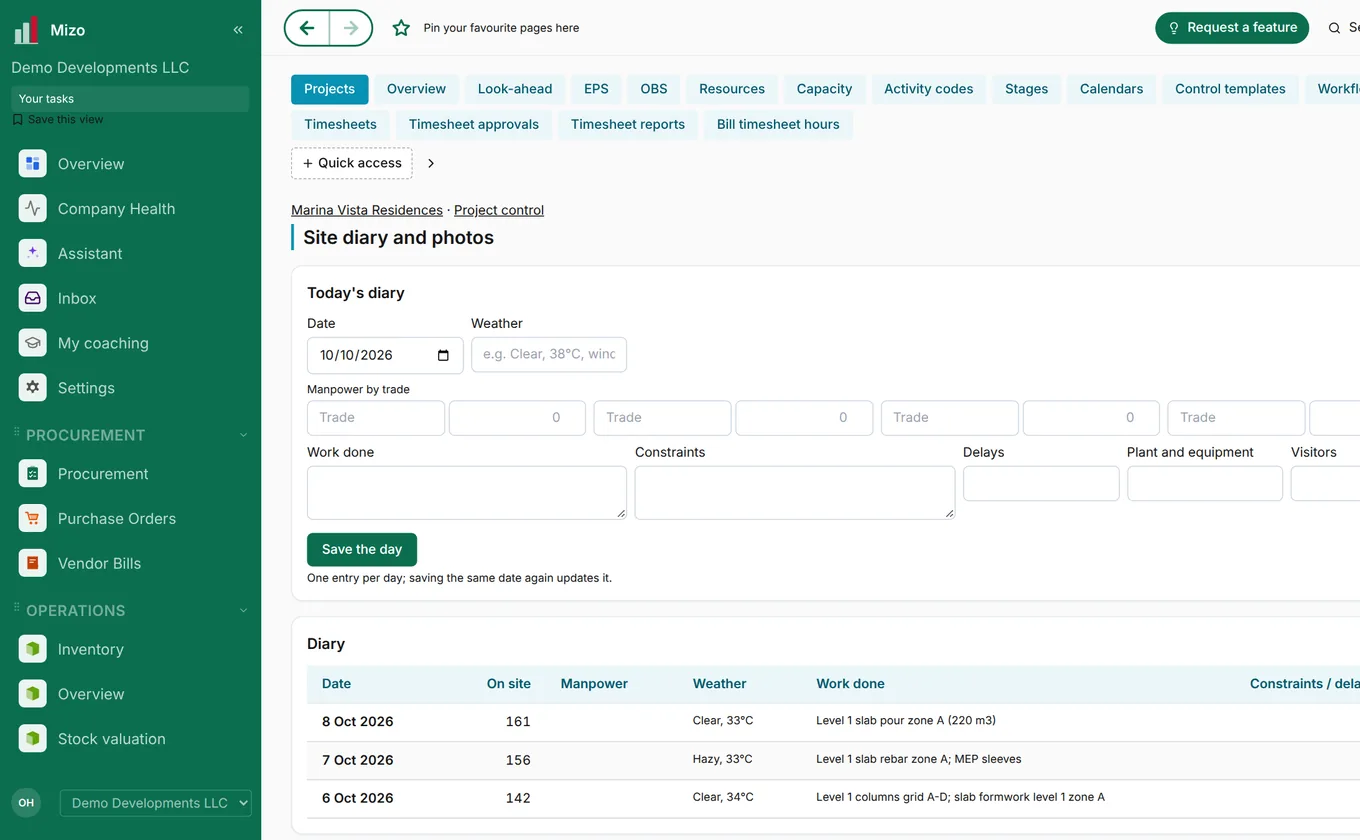
Task: Go back with the left arrow
Action: [307, 28]
